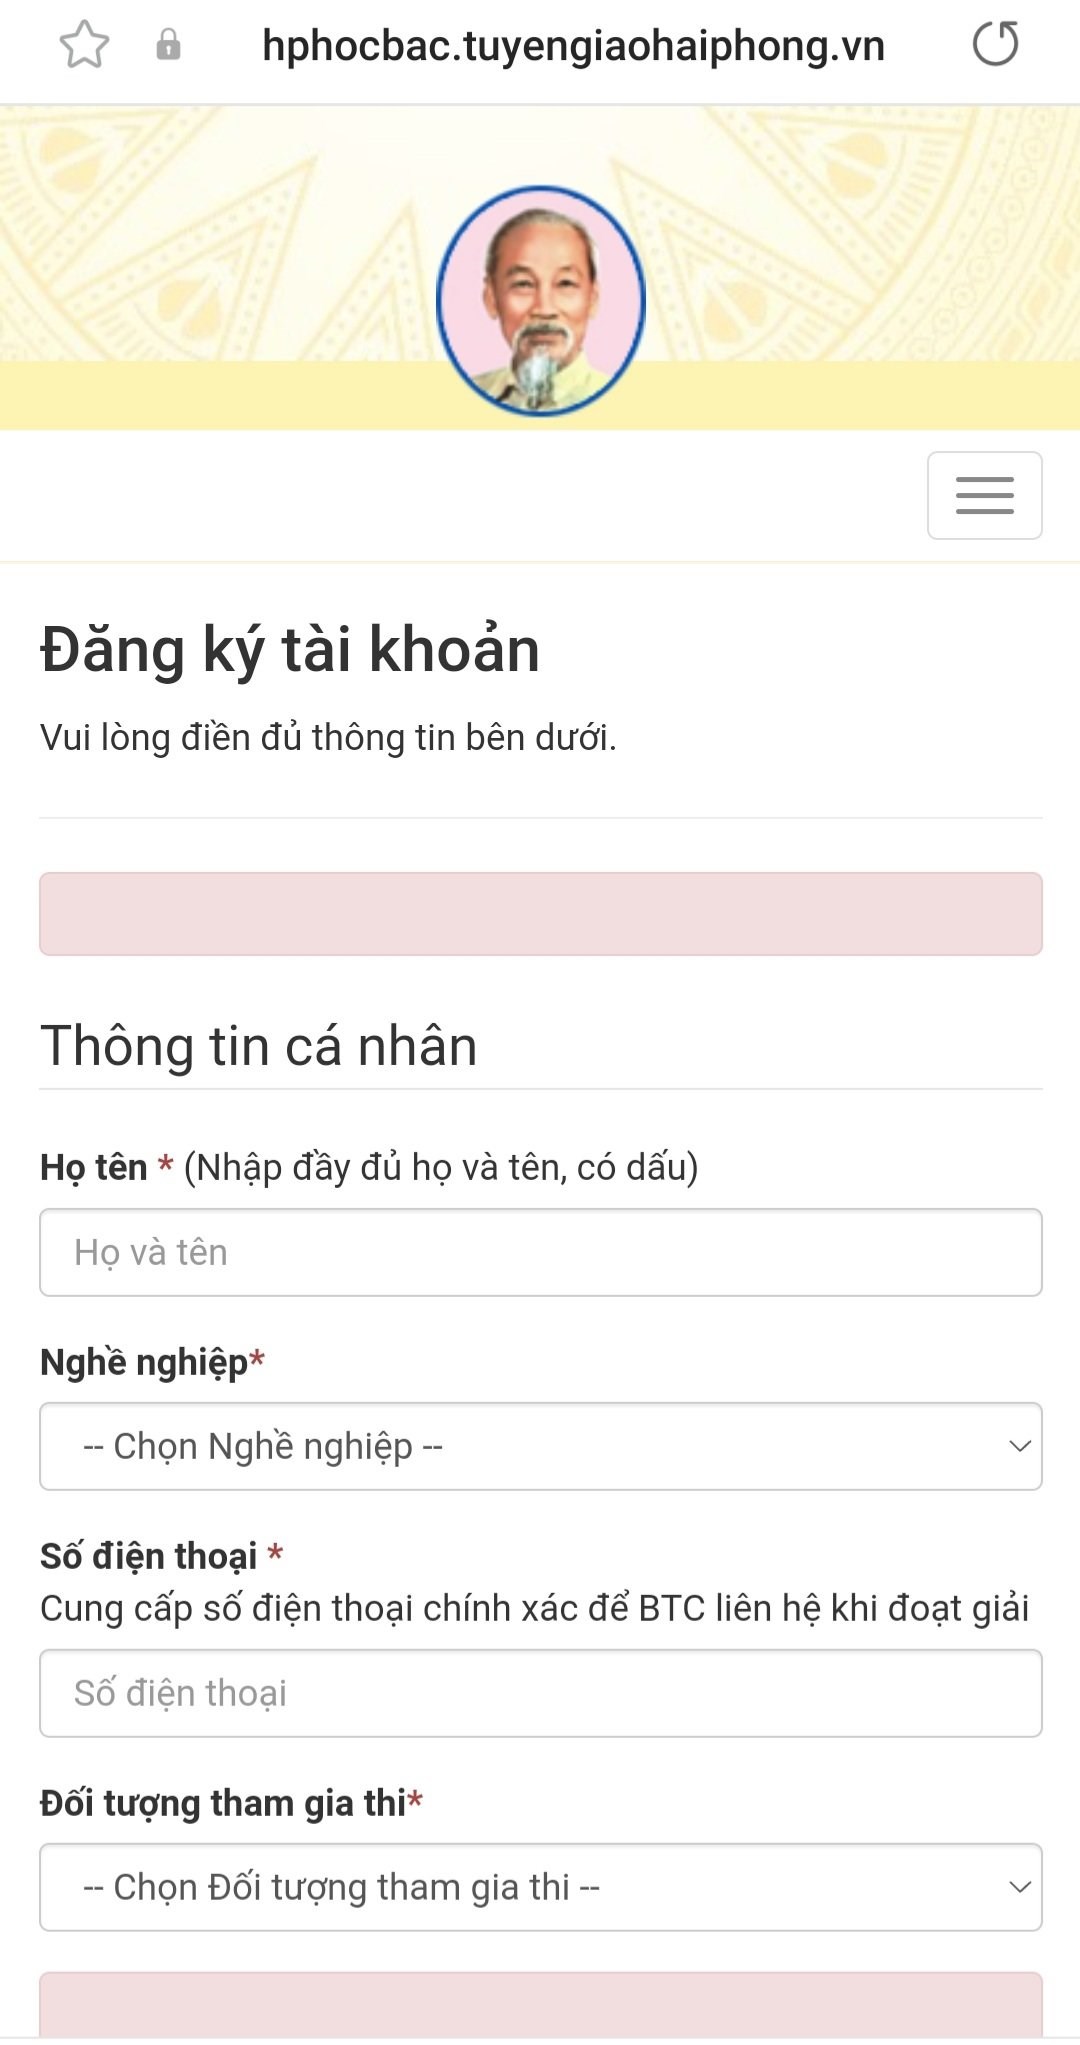This screenshot has height=2045, width=1080.
Task: Tap the phone hint text 'Cung cấp số điện thoại chính xác'
Action: pyautogui.click(x=534, y=1608)
